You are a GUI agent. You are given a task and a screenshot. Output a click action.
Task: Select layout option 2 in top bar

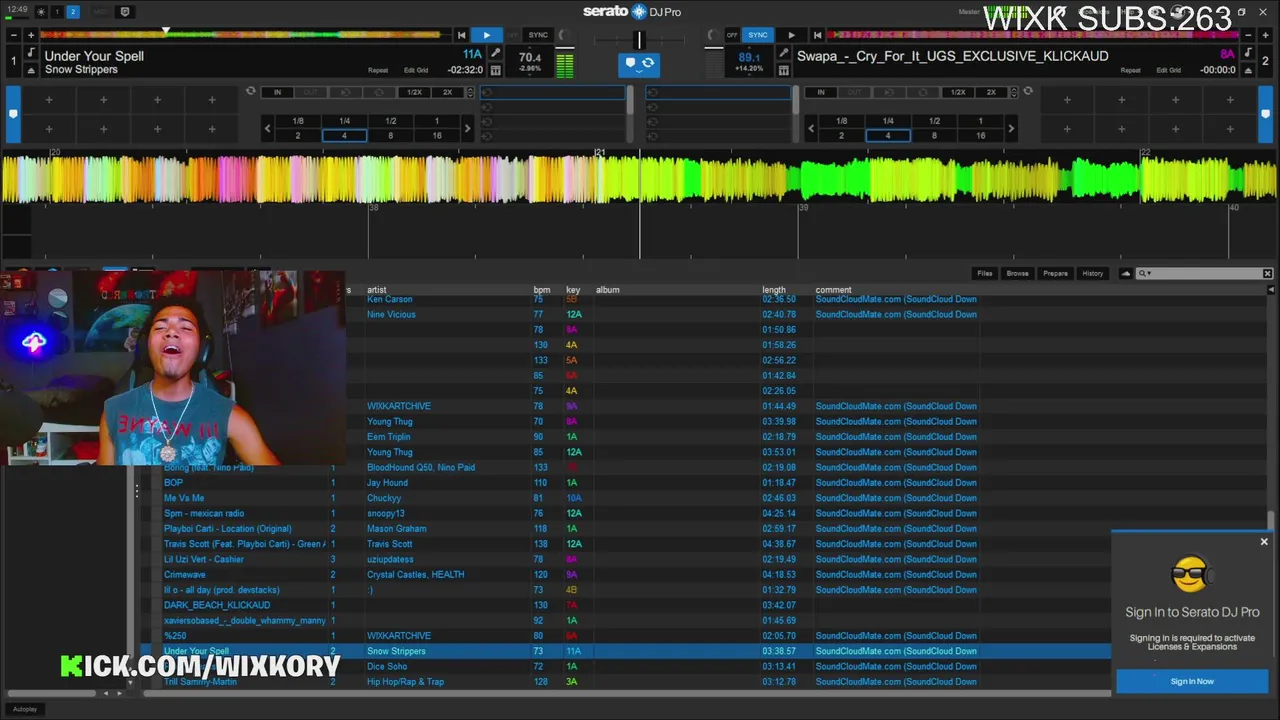[73, 12]
